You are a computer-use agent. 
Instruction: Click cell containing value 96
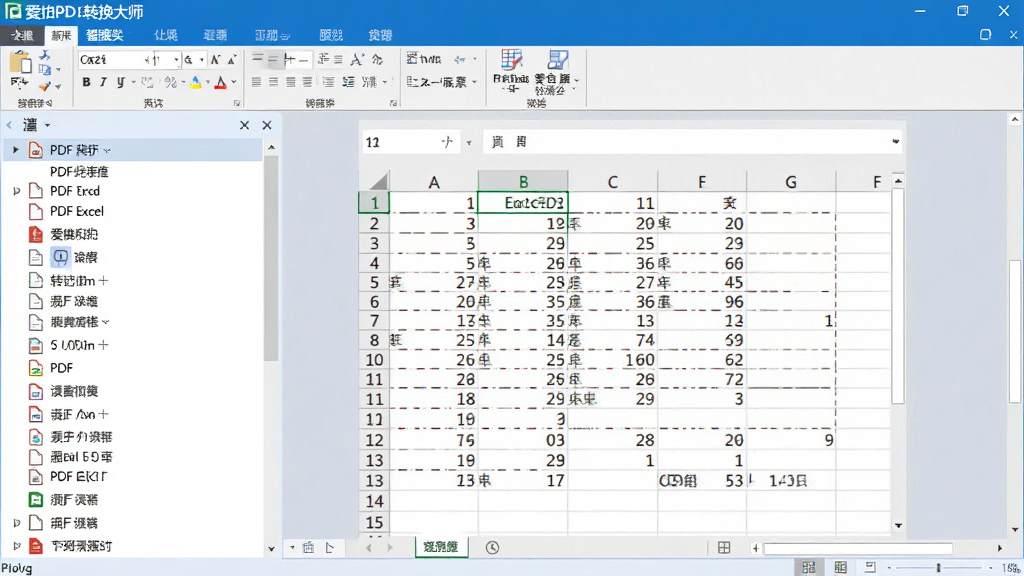click(x=701, y=302)
